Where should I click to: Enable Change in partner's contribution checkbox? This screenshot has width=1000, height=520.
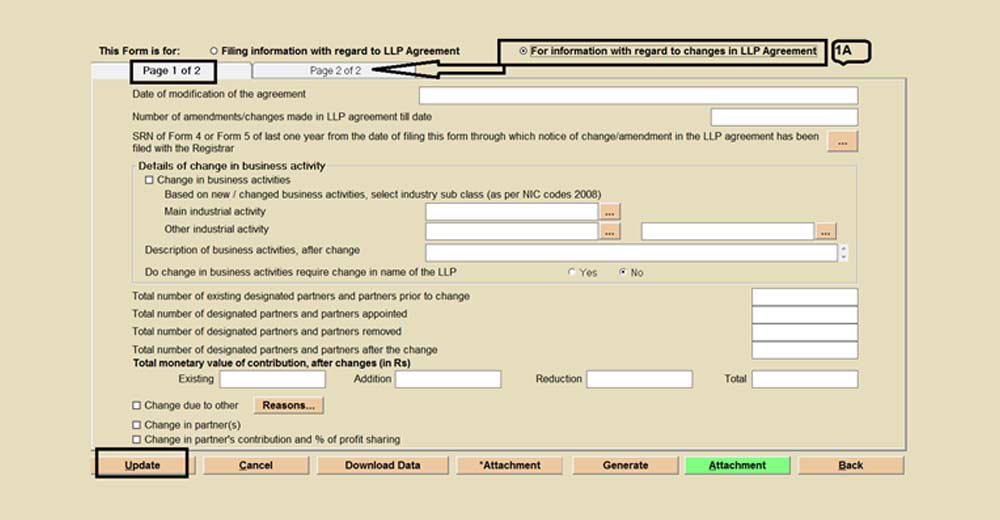point(137,440)
